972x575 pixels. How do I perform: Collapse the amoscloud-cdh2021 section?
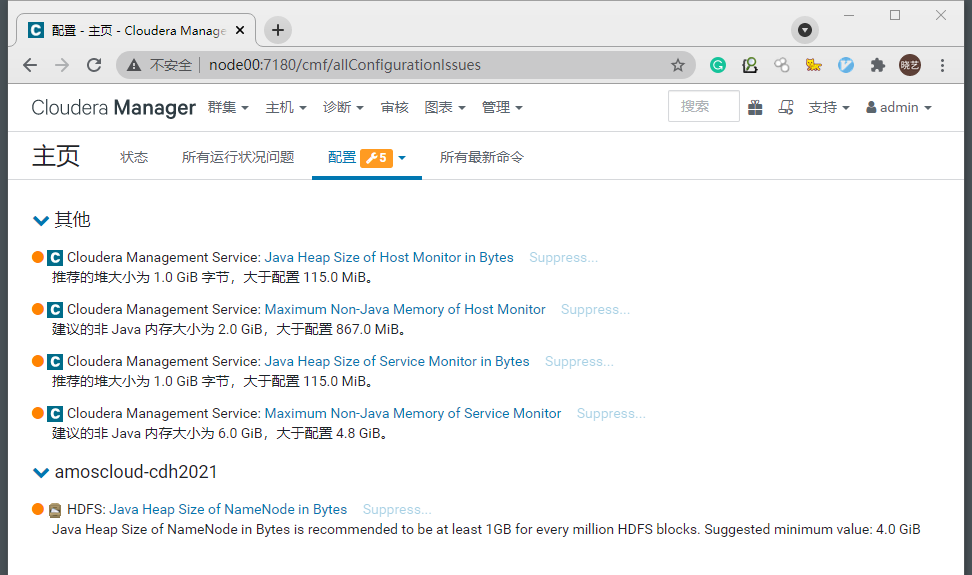click(x=41, y=473)
